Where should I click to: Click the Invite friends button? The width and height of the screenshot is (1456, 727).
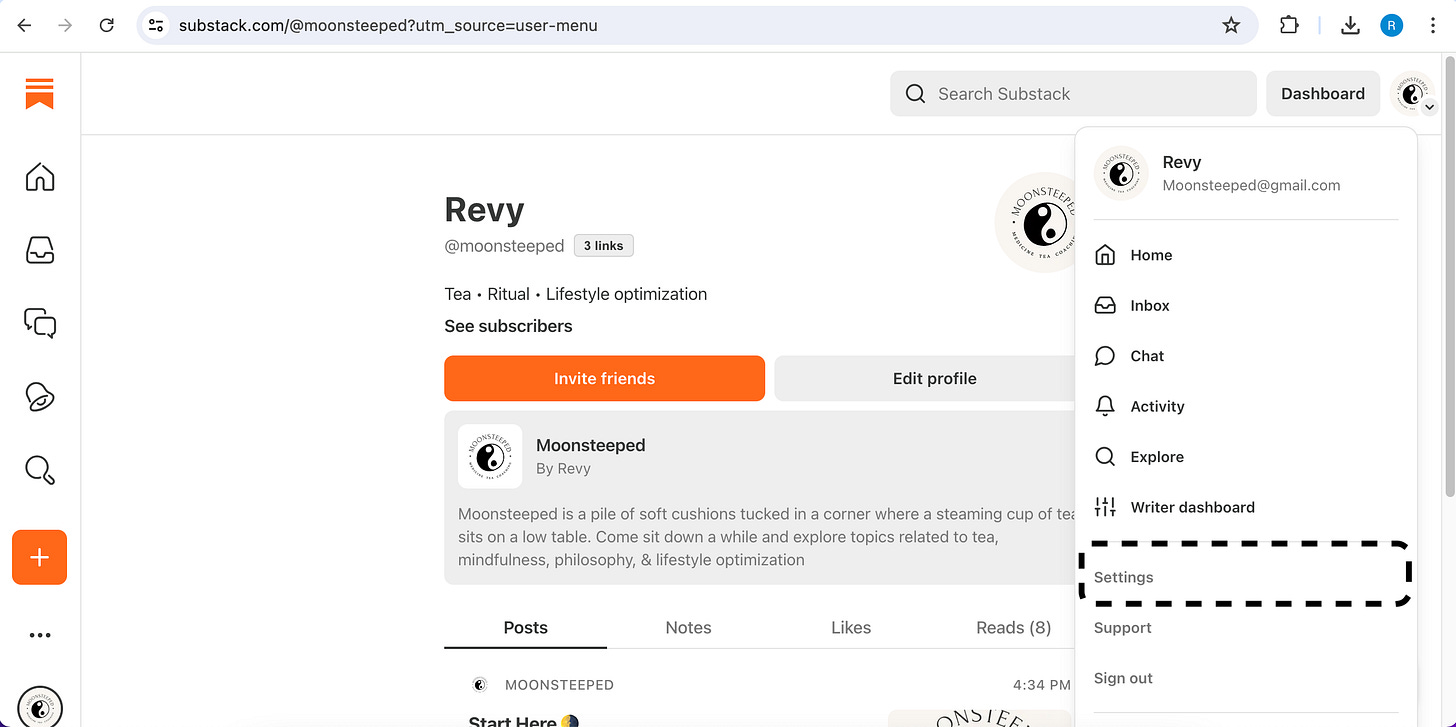(x=604, y=378)
